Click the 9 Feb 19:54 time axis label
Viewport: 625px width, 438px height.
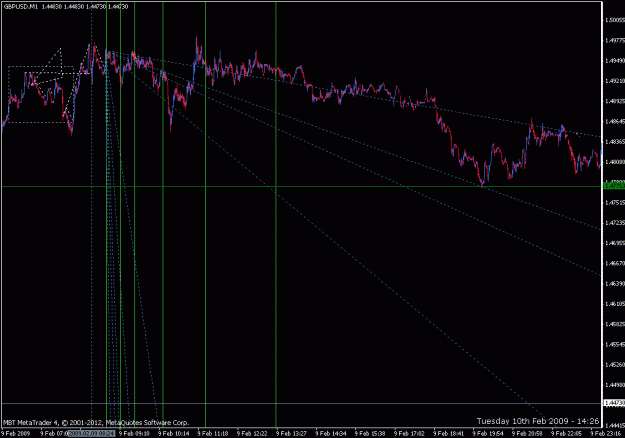[x=488, y=433]
